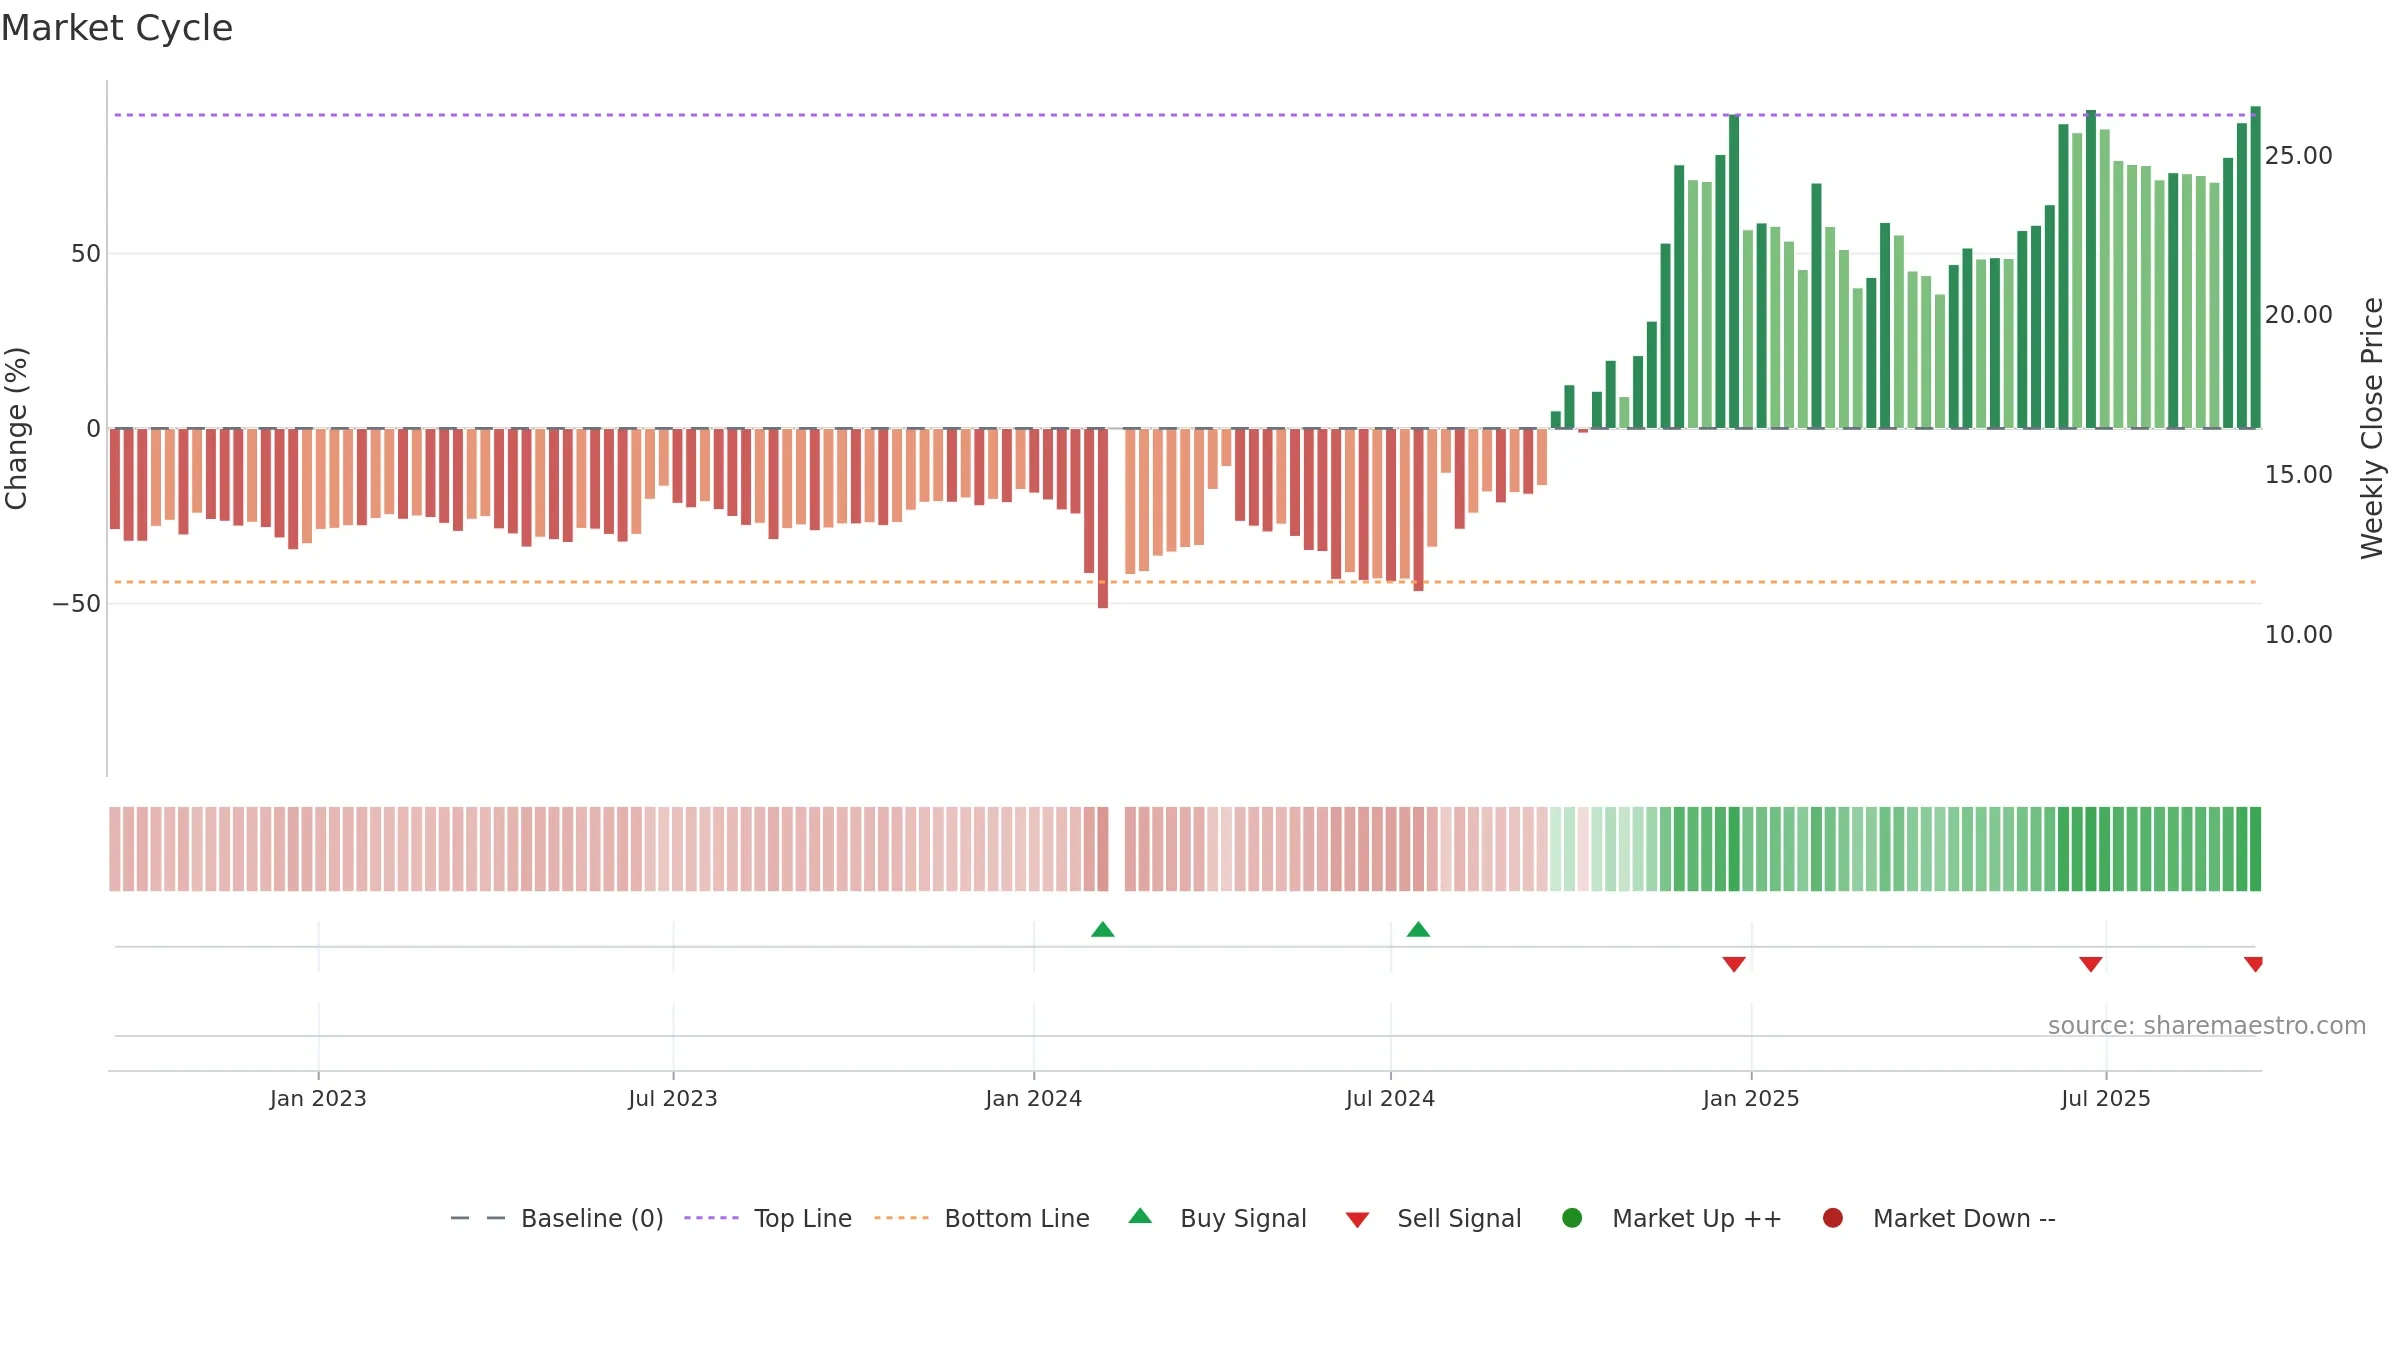Select the buy signal marker after Jul 2024

[x=1418, y=929]
